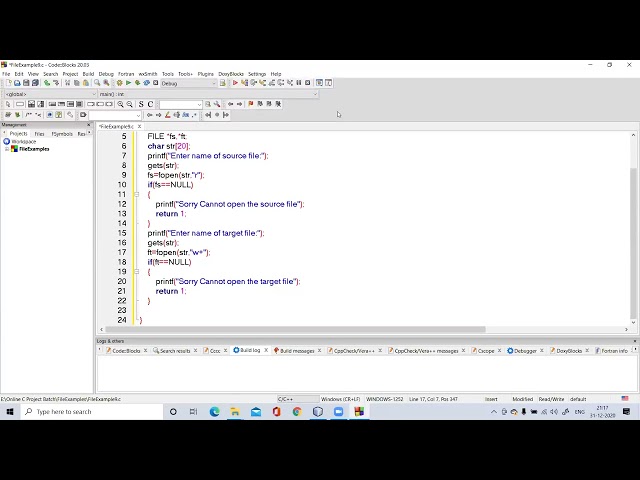The image size is (640, 480).
Task: Click the Cut scissors icon
Action: click(67, 83)
